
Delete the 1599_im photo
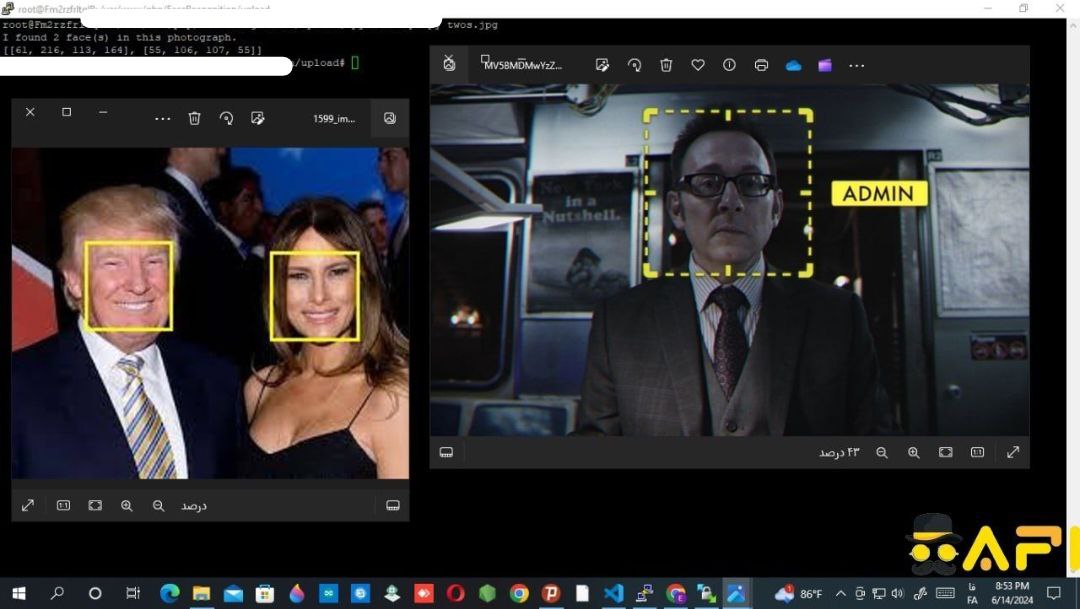click(x=194, y=118)
